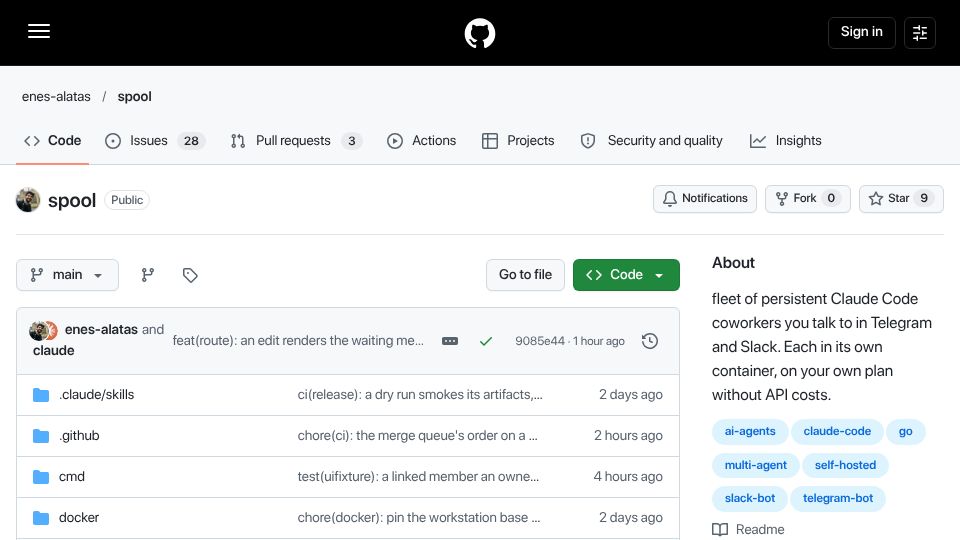The image size is (960, 540).
Task: Open the main branch dropdown
Action: [x=67, y=275]
